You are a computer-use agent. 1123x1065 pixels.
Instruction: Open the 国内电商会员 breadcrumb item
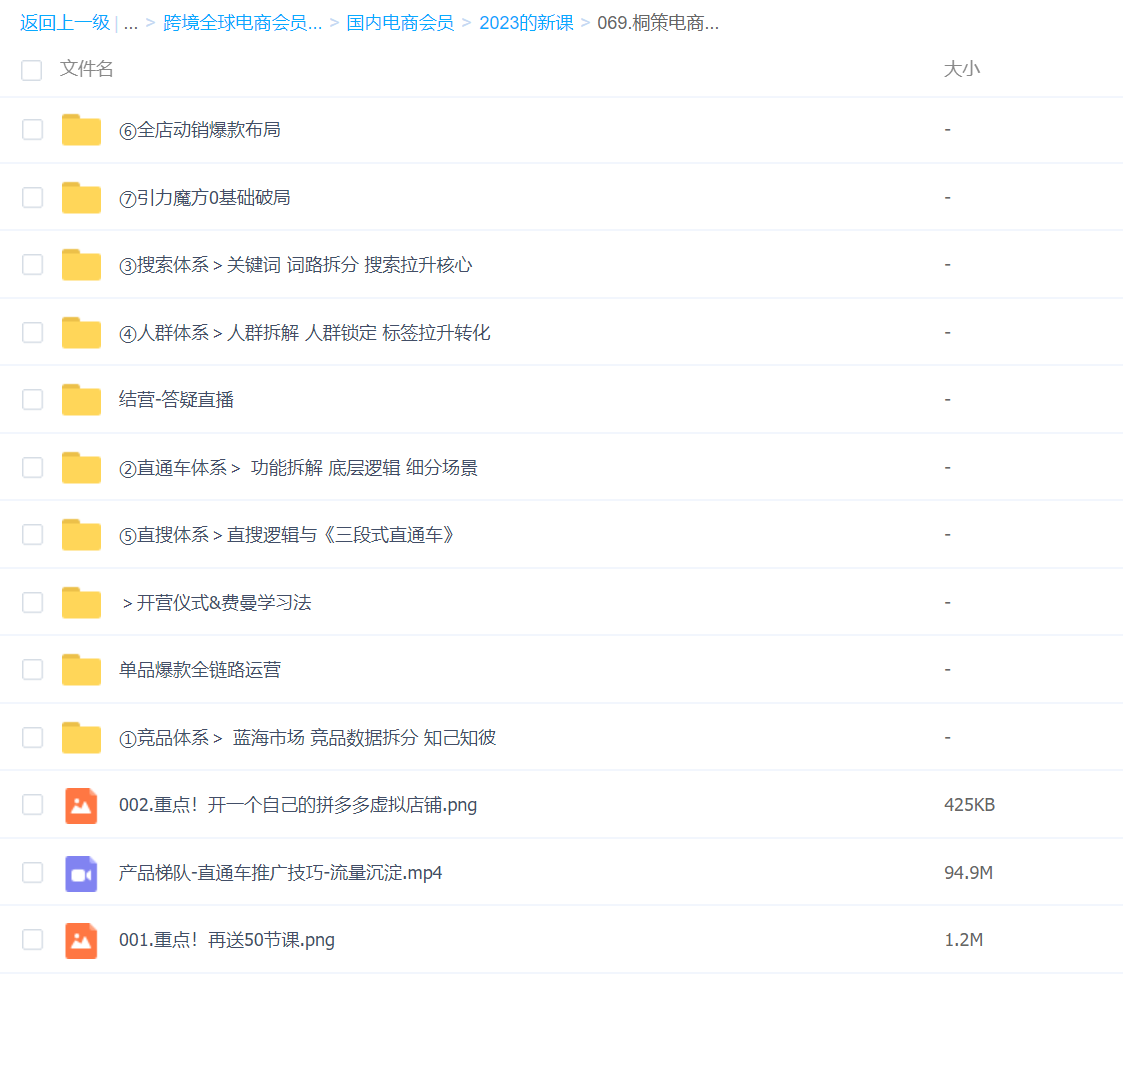click(x=399, y=22)
